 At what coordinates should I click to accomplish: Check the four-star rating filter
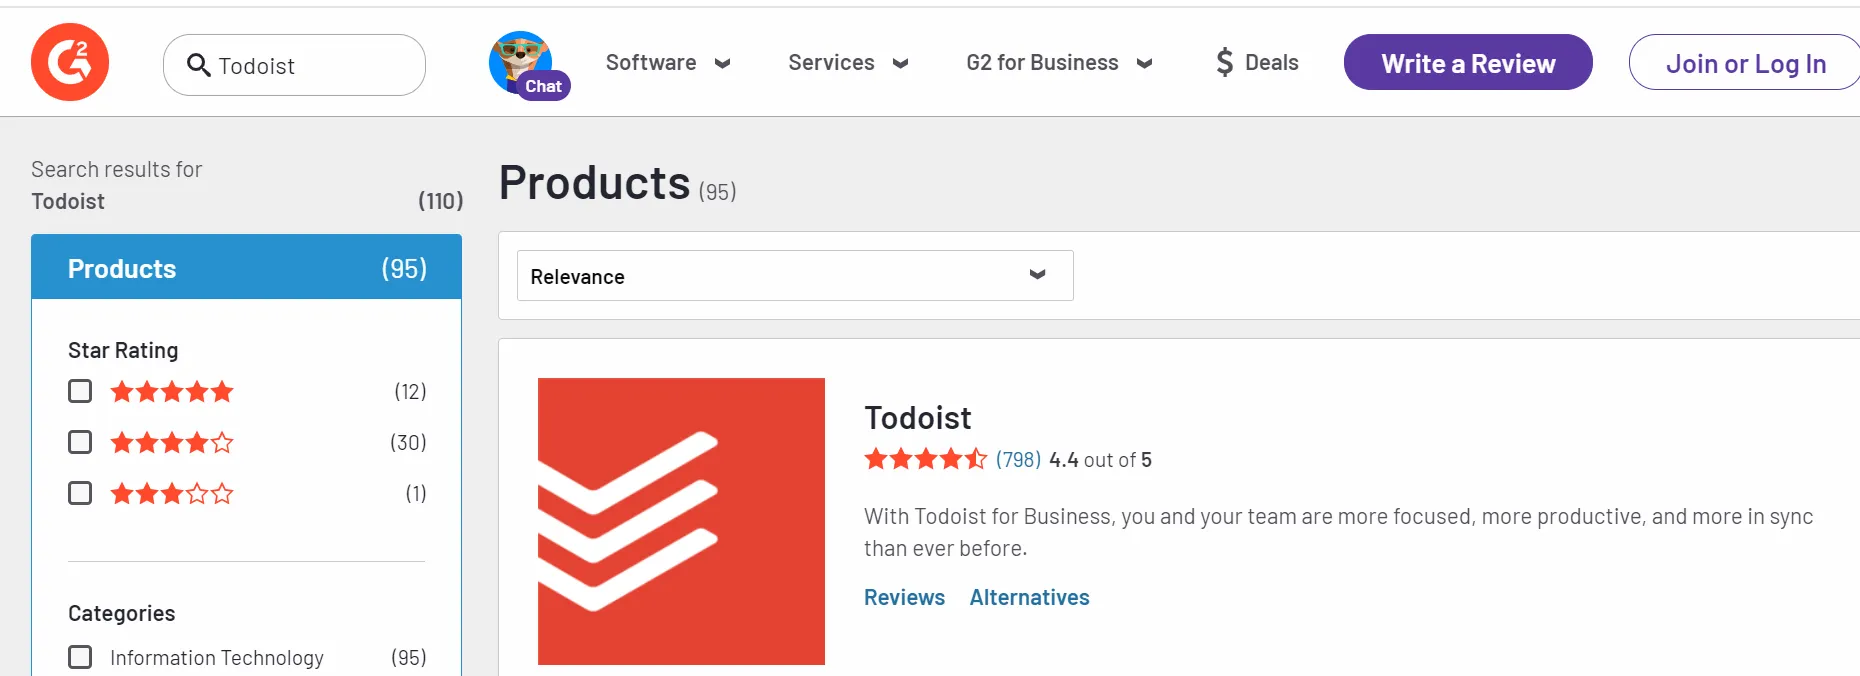coord(80,442)
